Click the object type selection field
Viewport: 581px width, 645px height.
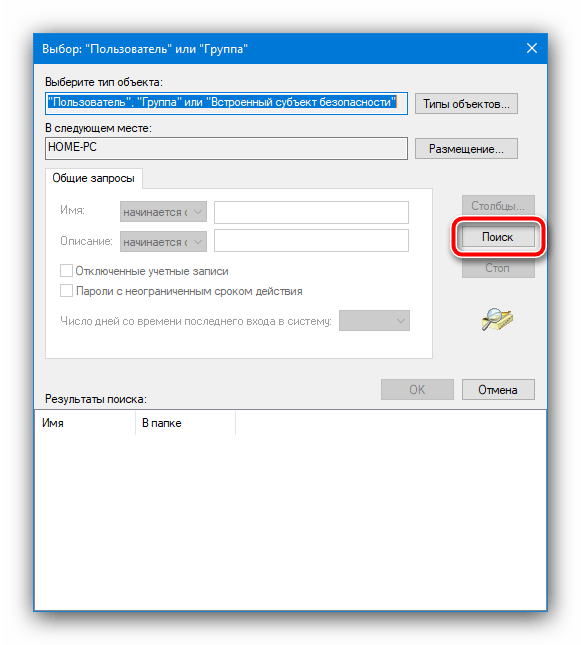[x=226, y=103]
